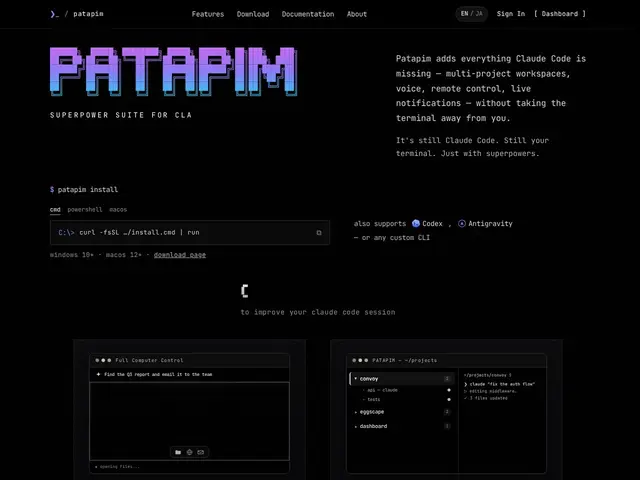Open the Features nav item
Image resolution: width=640 pixels, height=480 pixels.
coord(208,14)
